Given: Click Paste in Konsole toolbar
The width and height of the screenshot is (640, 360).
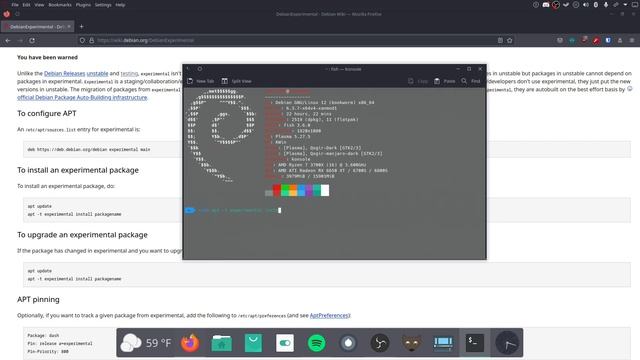Looking at the screenshot, I should [x=444, y=81].
